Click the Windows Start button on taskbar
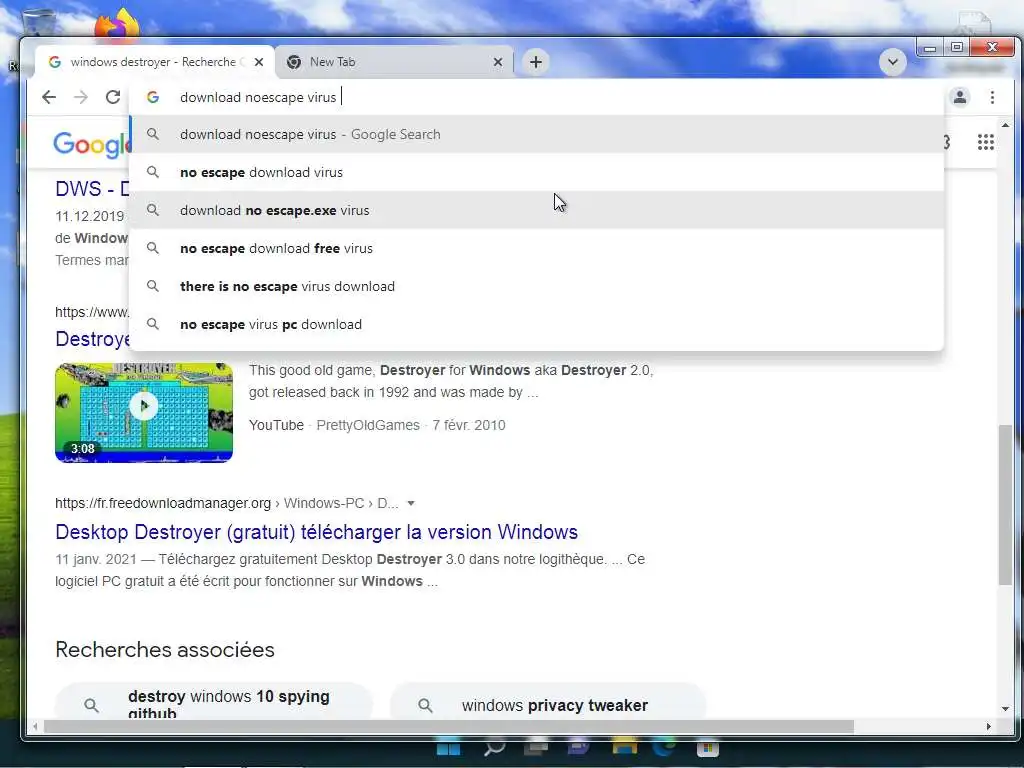Screen dimensions: 1024x768 448,749
